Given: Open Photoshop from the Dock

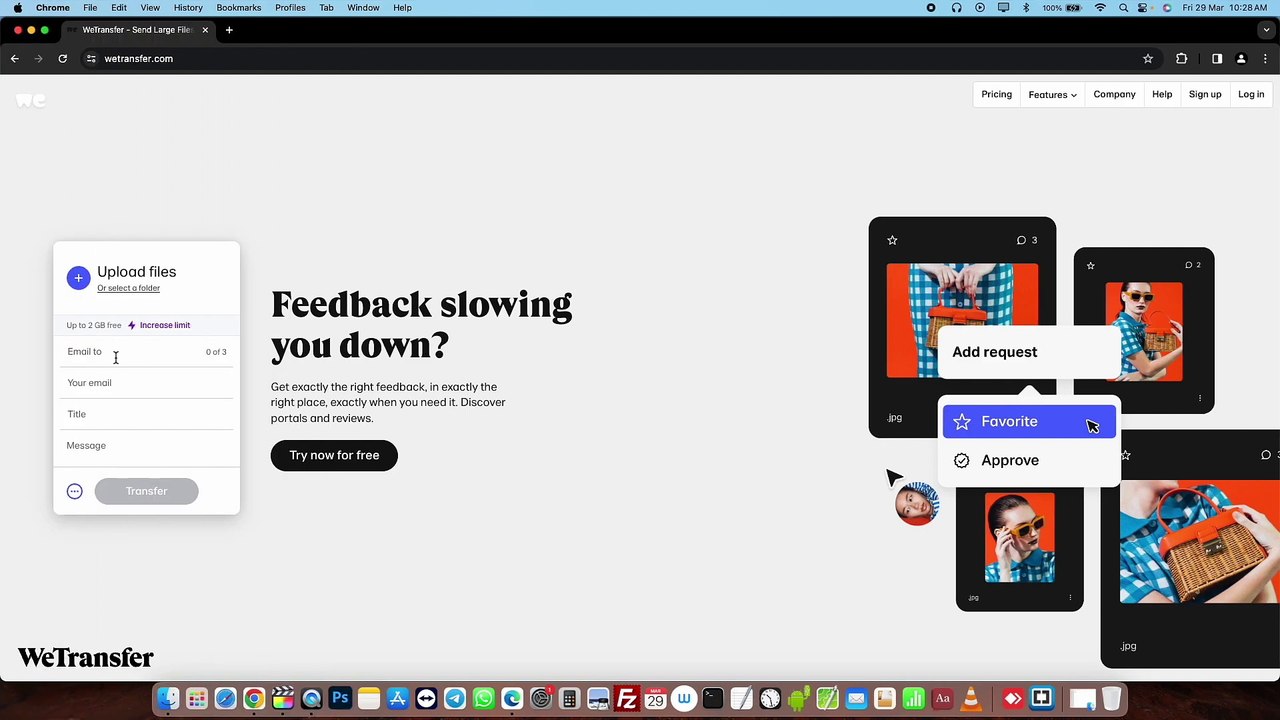Looking at the screenshot, I should pos(340,699).
